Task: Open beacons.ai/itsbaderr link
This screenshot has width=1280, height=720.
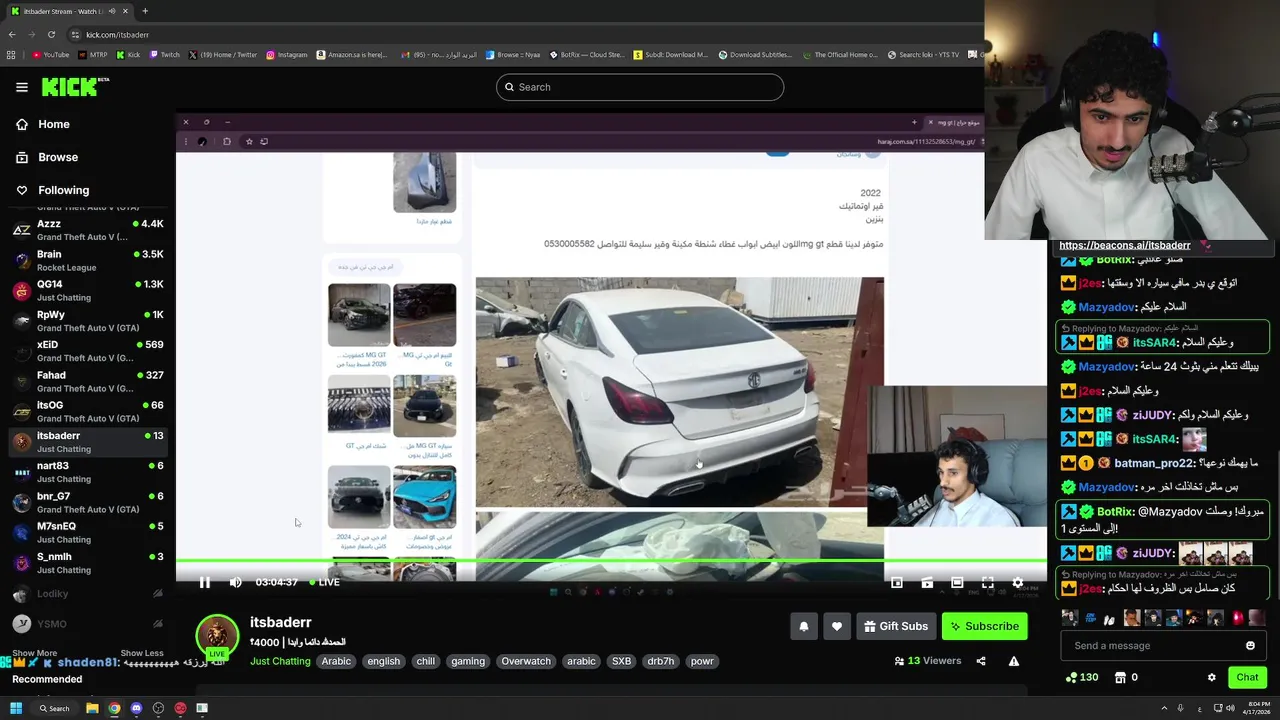Action: 1125,245
